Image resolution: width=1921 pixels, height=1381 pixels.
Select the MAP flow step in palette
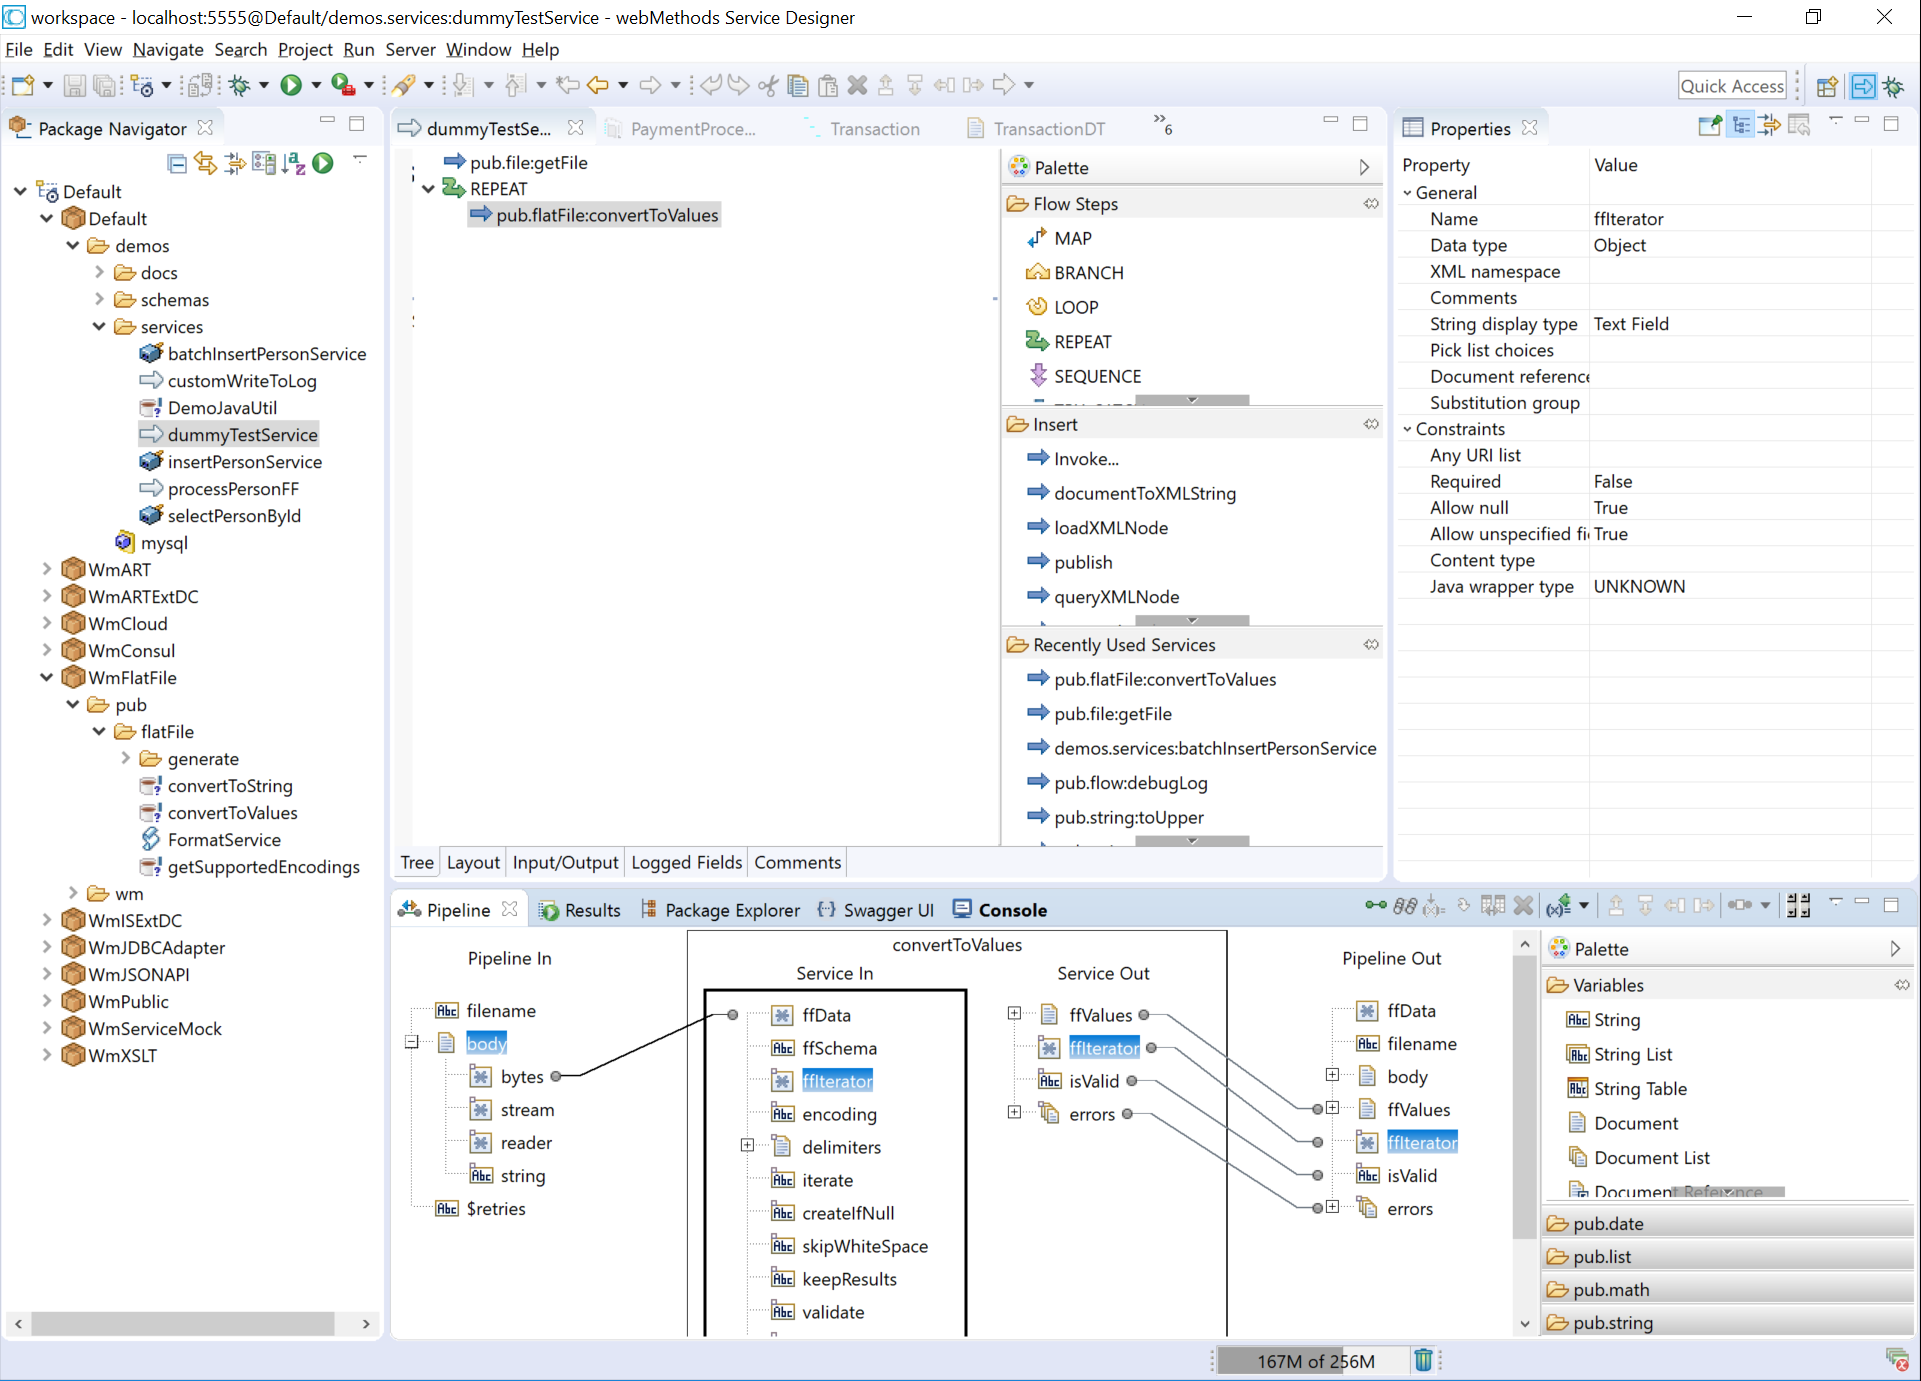[1073, 238]
